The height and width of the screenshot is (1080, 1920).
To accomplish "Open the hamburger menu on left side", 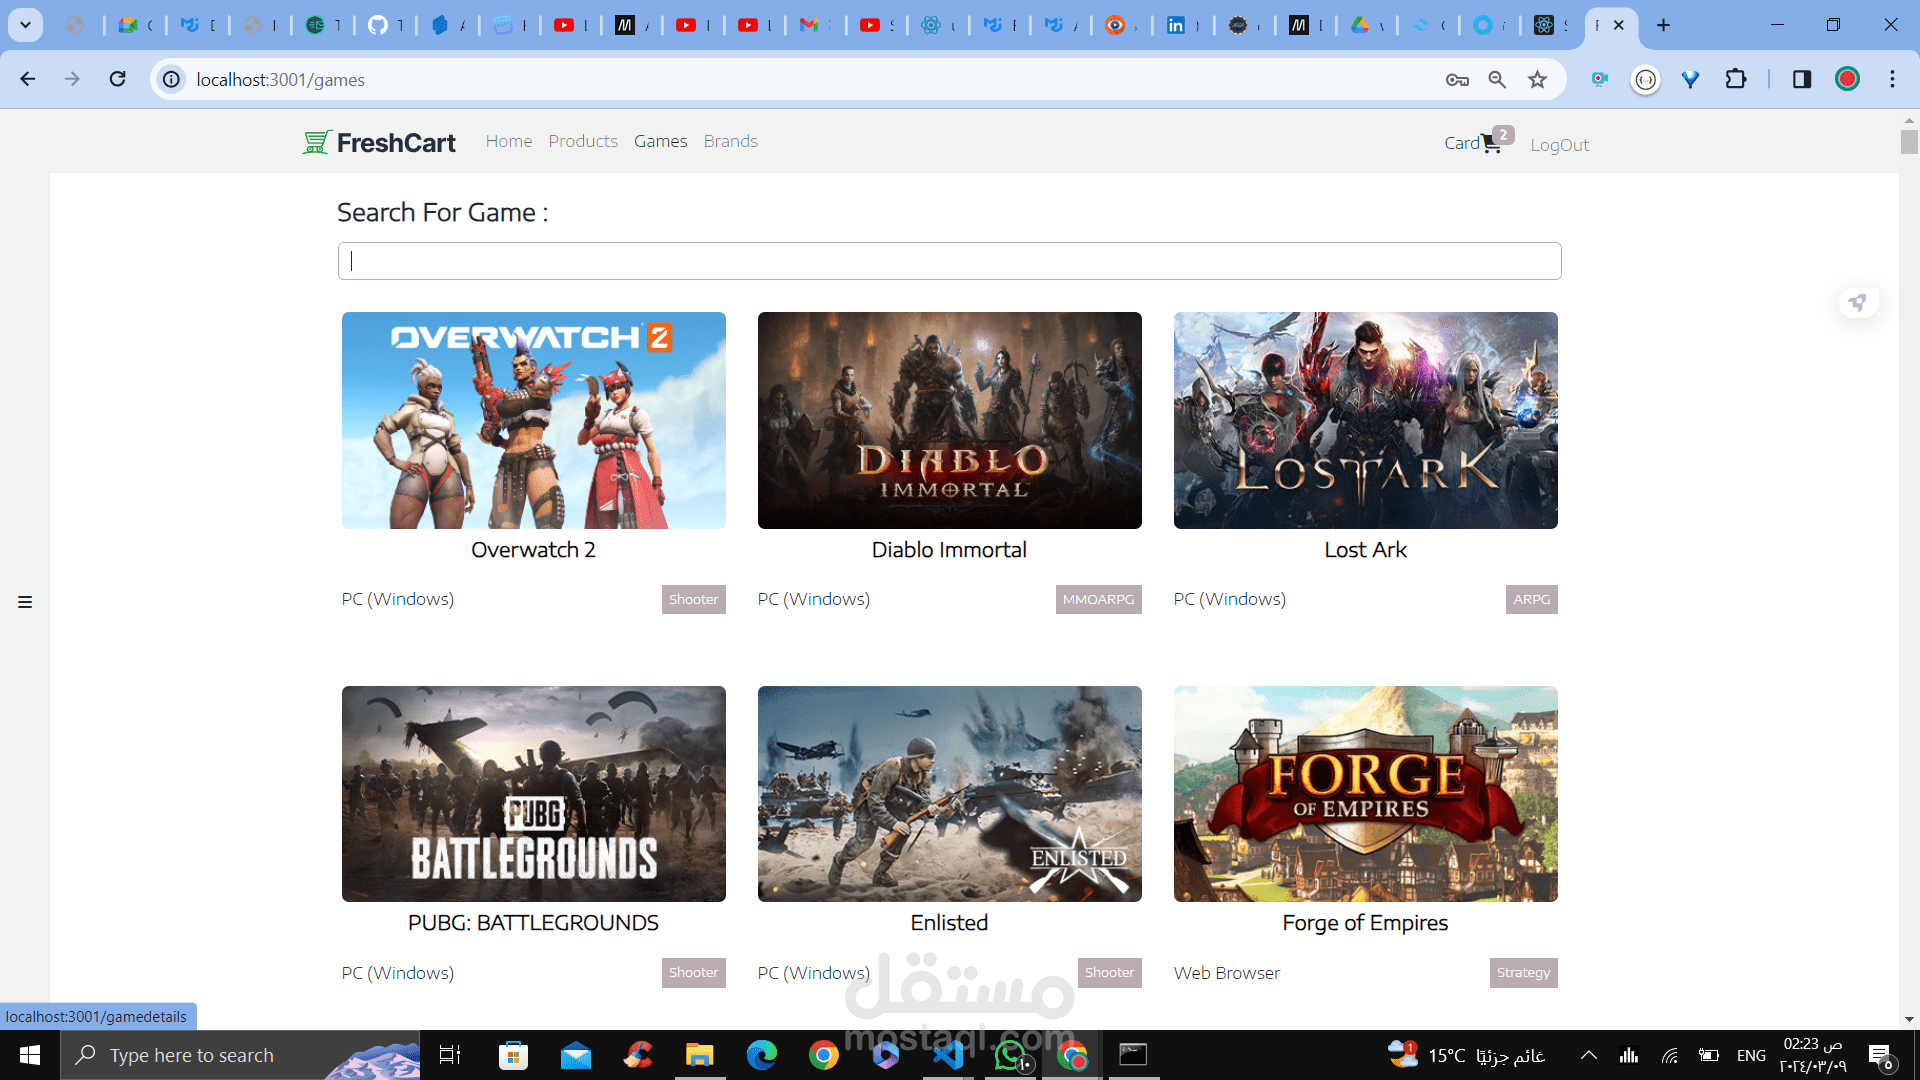I will point(25,602).
